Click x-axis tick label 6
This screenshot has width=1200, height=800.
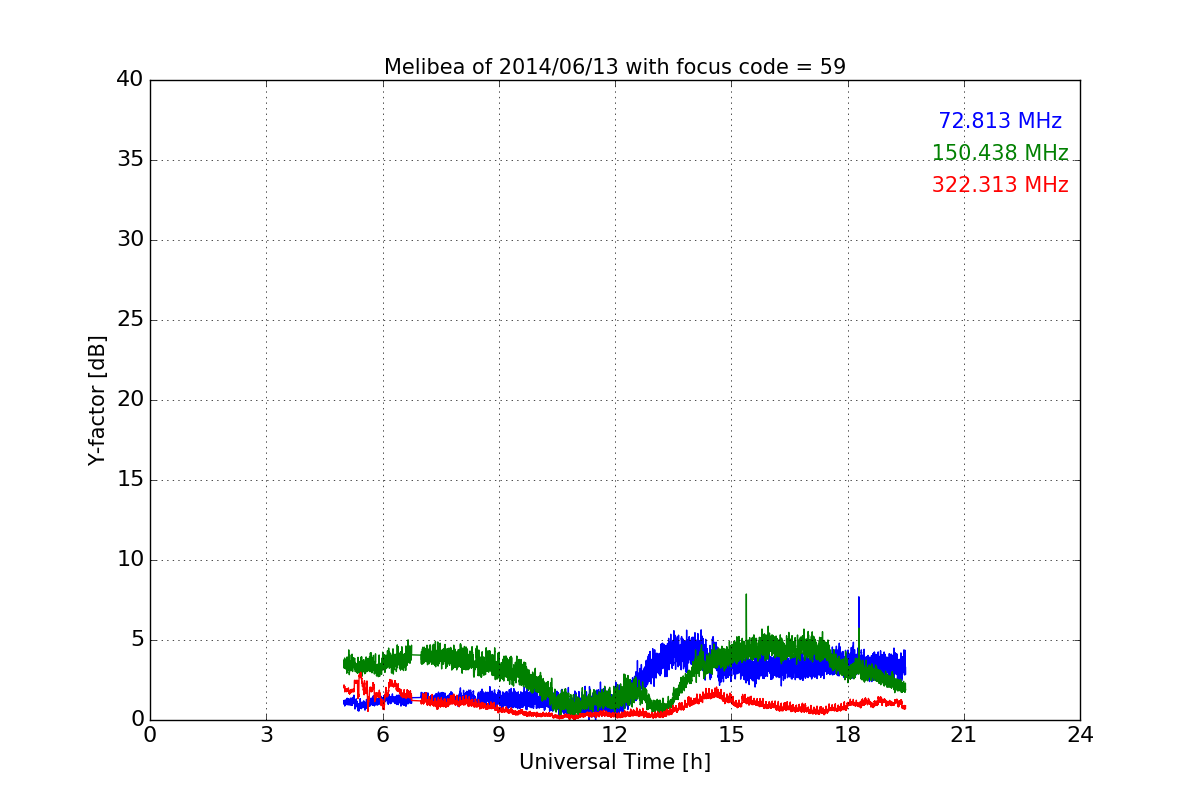pyautogui.click(x=383, y=734)
